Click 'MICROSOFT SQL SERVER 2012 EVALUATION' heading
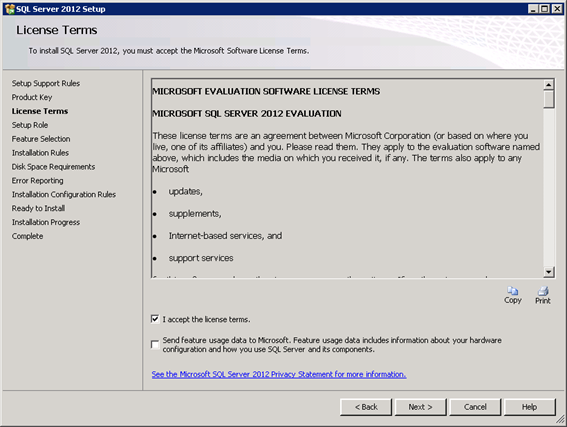Image resolution: width=567 pixels, height=427 pixels. [x=247, y=114]
